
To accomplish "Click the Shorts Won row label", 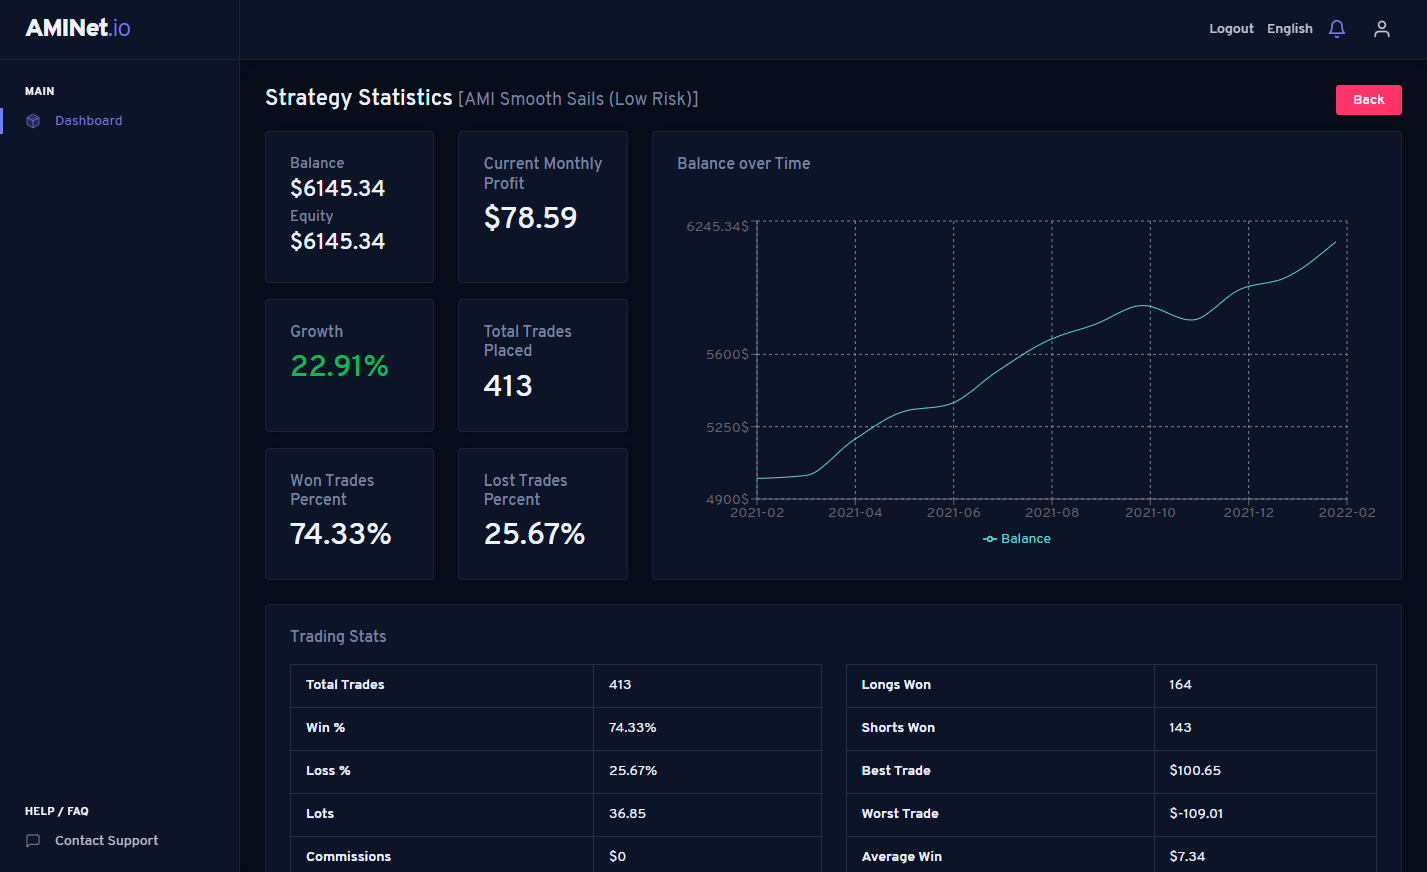I will coord(898,728).
